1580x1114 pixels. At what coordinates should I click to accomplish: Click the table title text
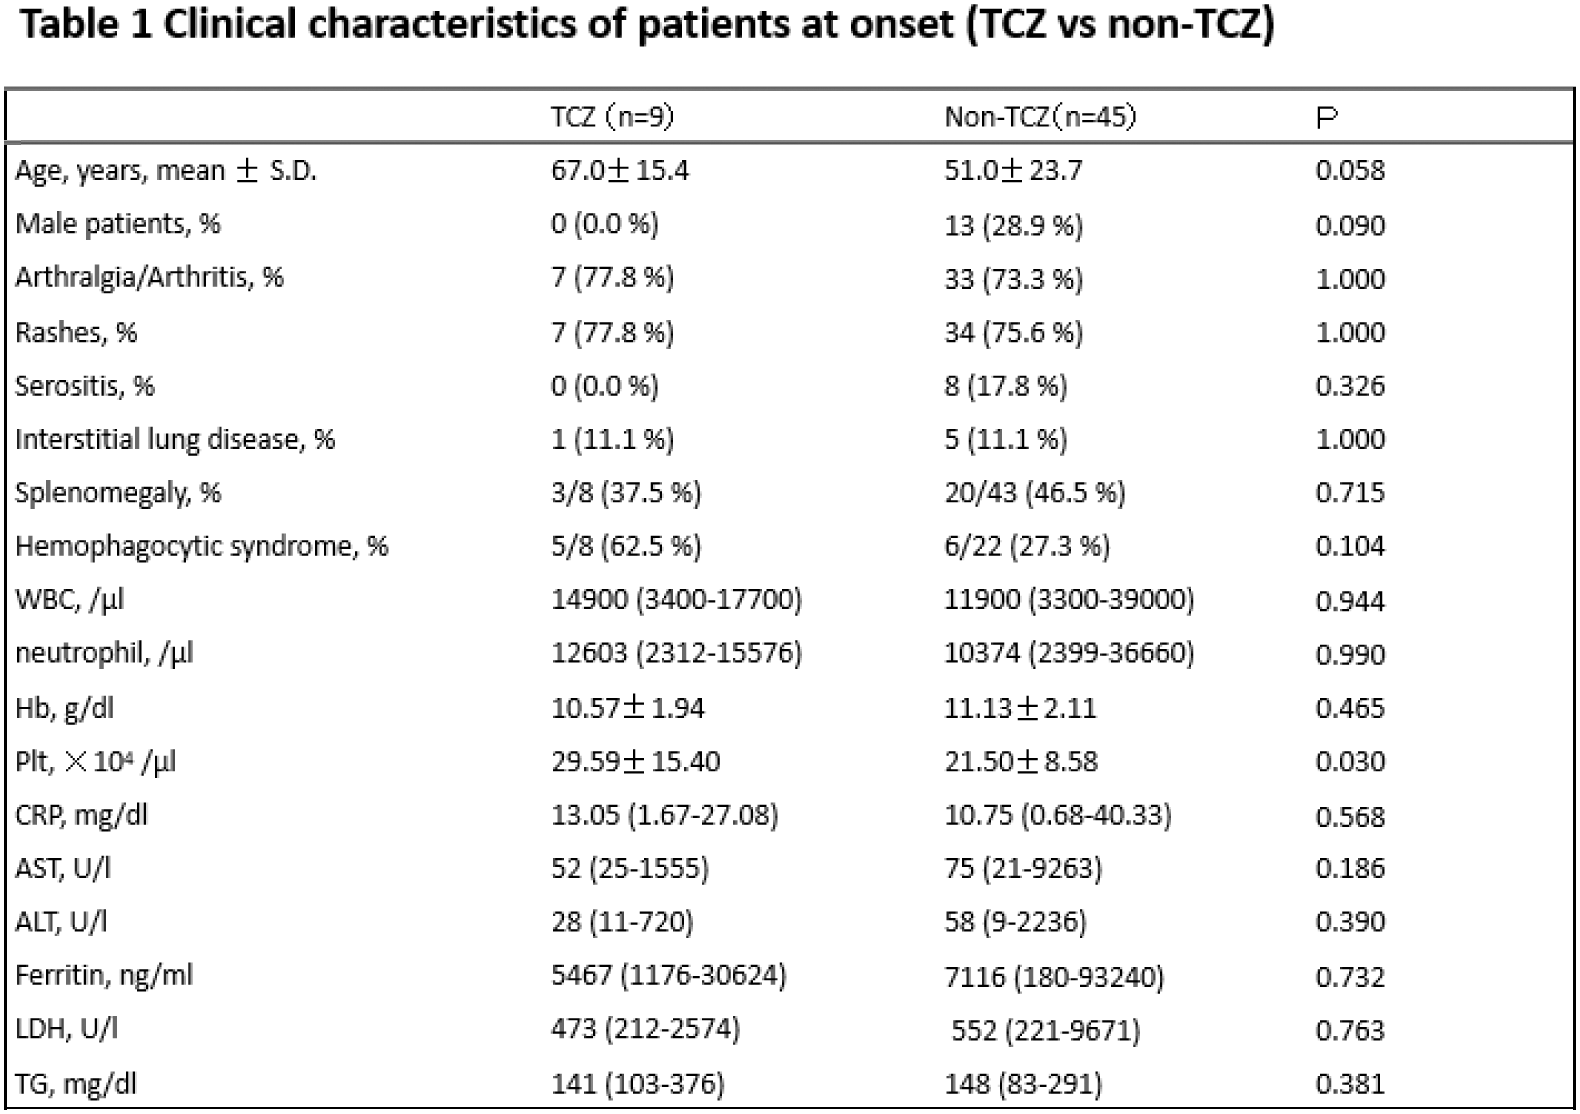coord(648,26)
